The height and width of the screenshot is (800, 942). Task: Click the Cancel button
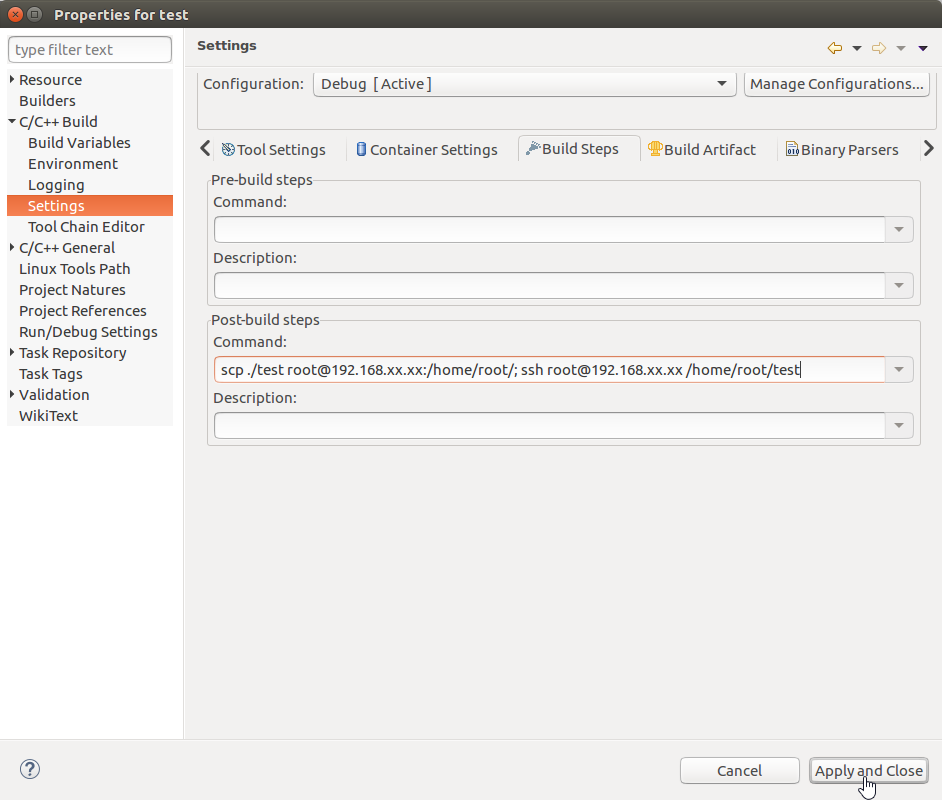pos(740,771)
